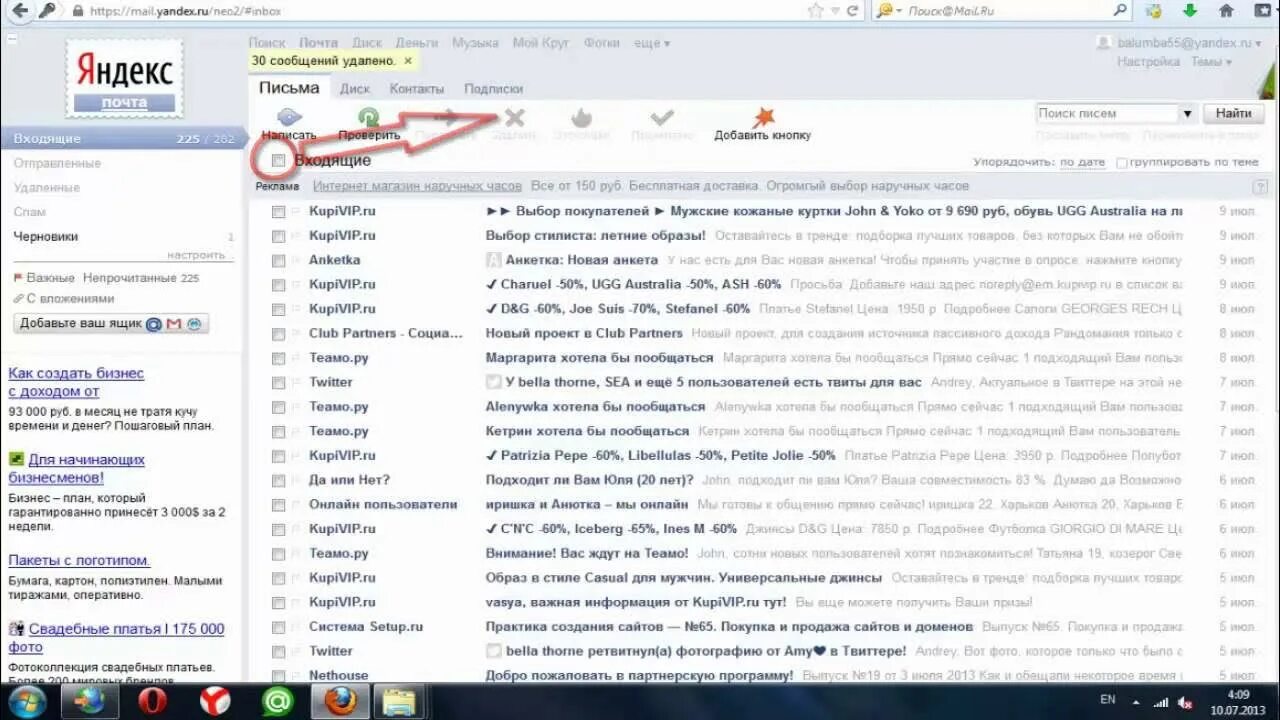The width and height of the screenshot is (1280, 720).
Task: Open the search-letters dropdown arrow
Action: pos(1187,113)
